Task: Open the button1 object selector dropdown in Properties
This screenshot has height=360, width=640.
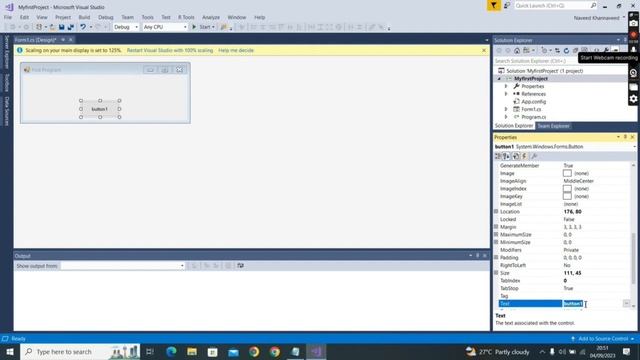Action: [x=634, y=147]
